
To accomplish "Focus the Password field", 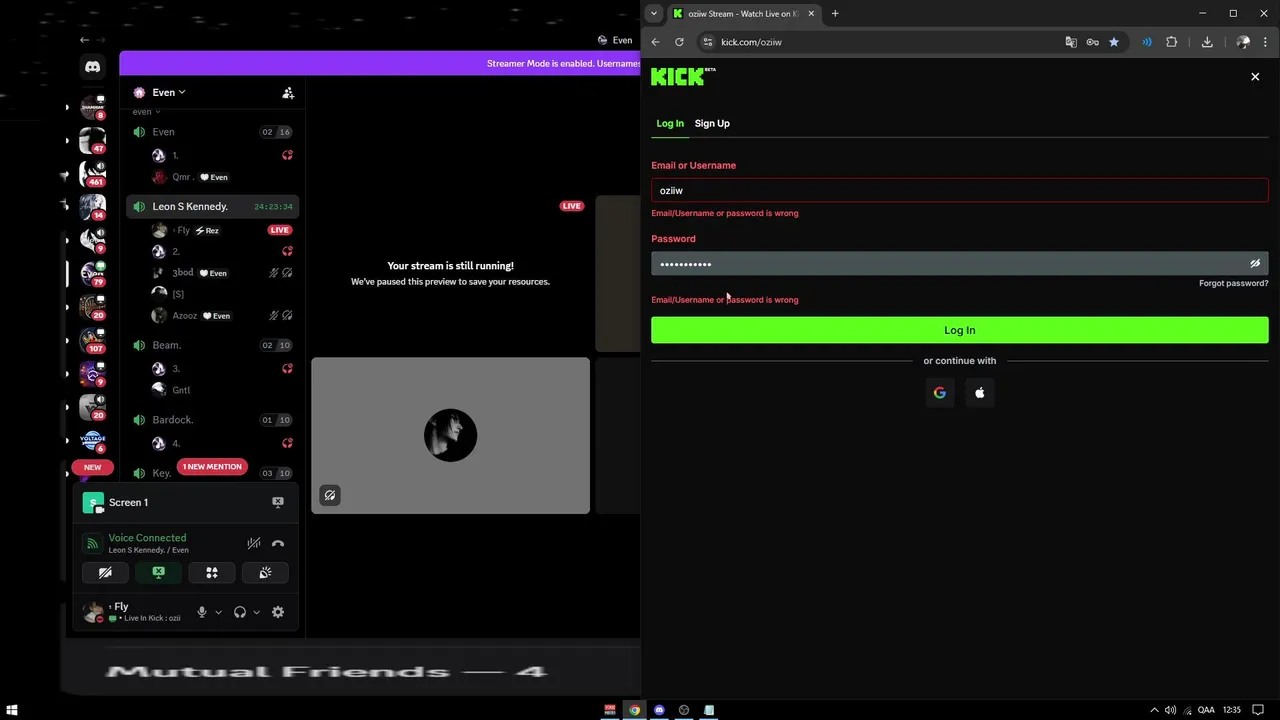I will [x=959, y=264].
